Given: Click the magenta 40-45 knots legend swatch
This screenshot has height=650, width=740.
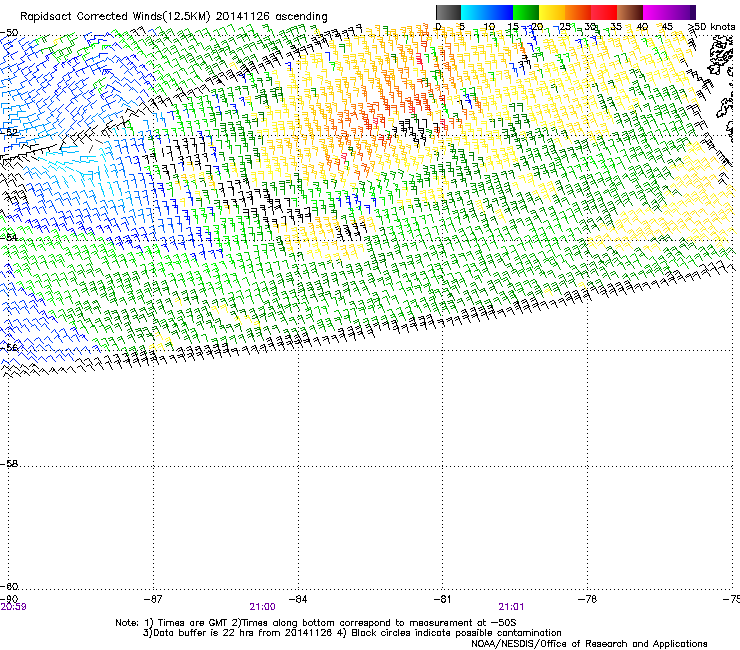Looking at the screenshot, I should coord(656,12).
